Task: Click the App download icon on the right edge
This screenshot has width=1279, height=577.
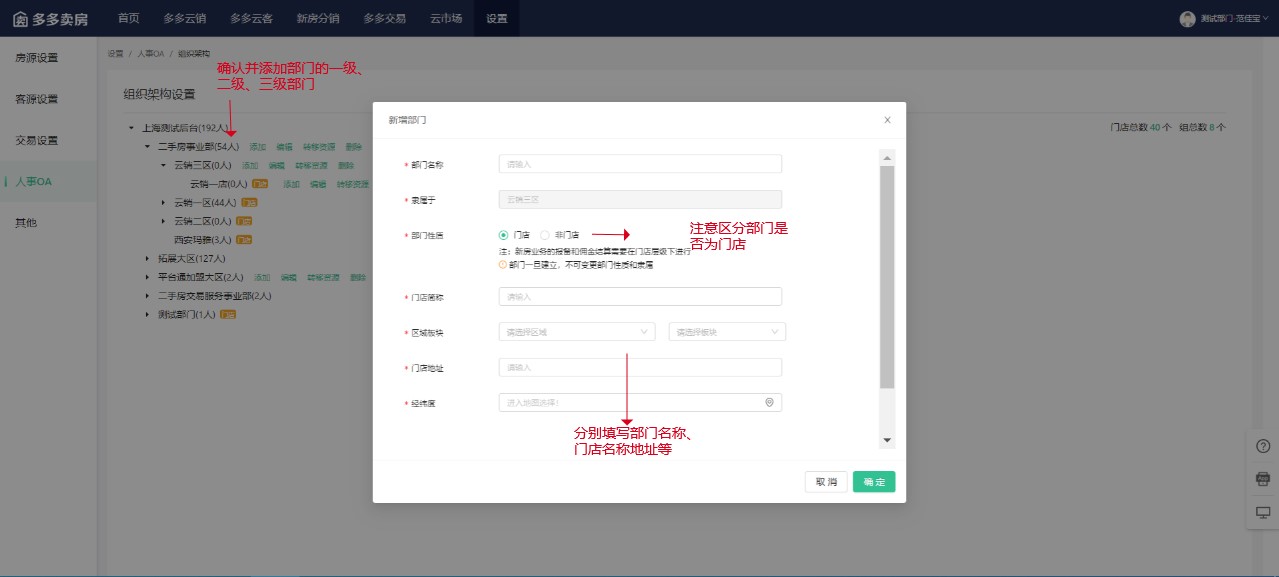Action: pos(1260,478)
